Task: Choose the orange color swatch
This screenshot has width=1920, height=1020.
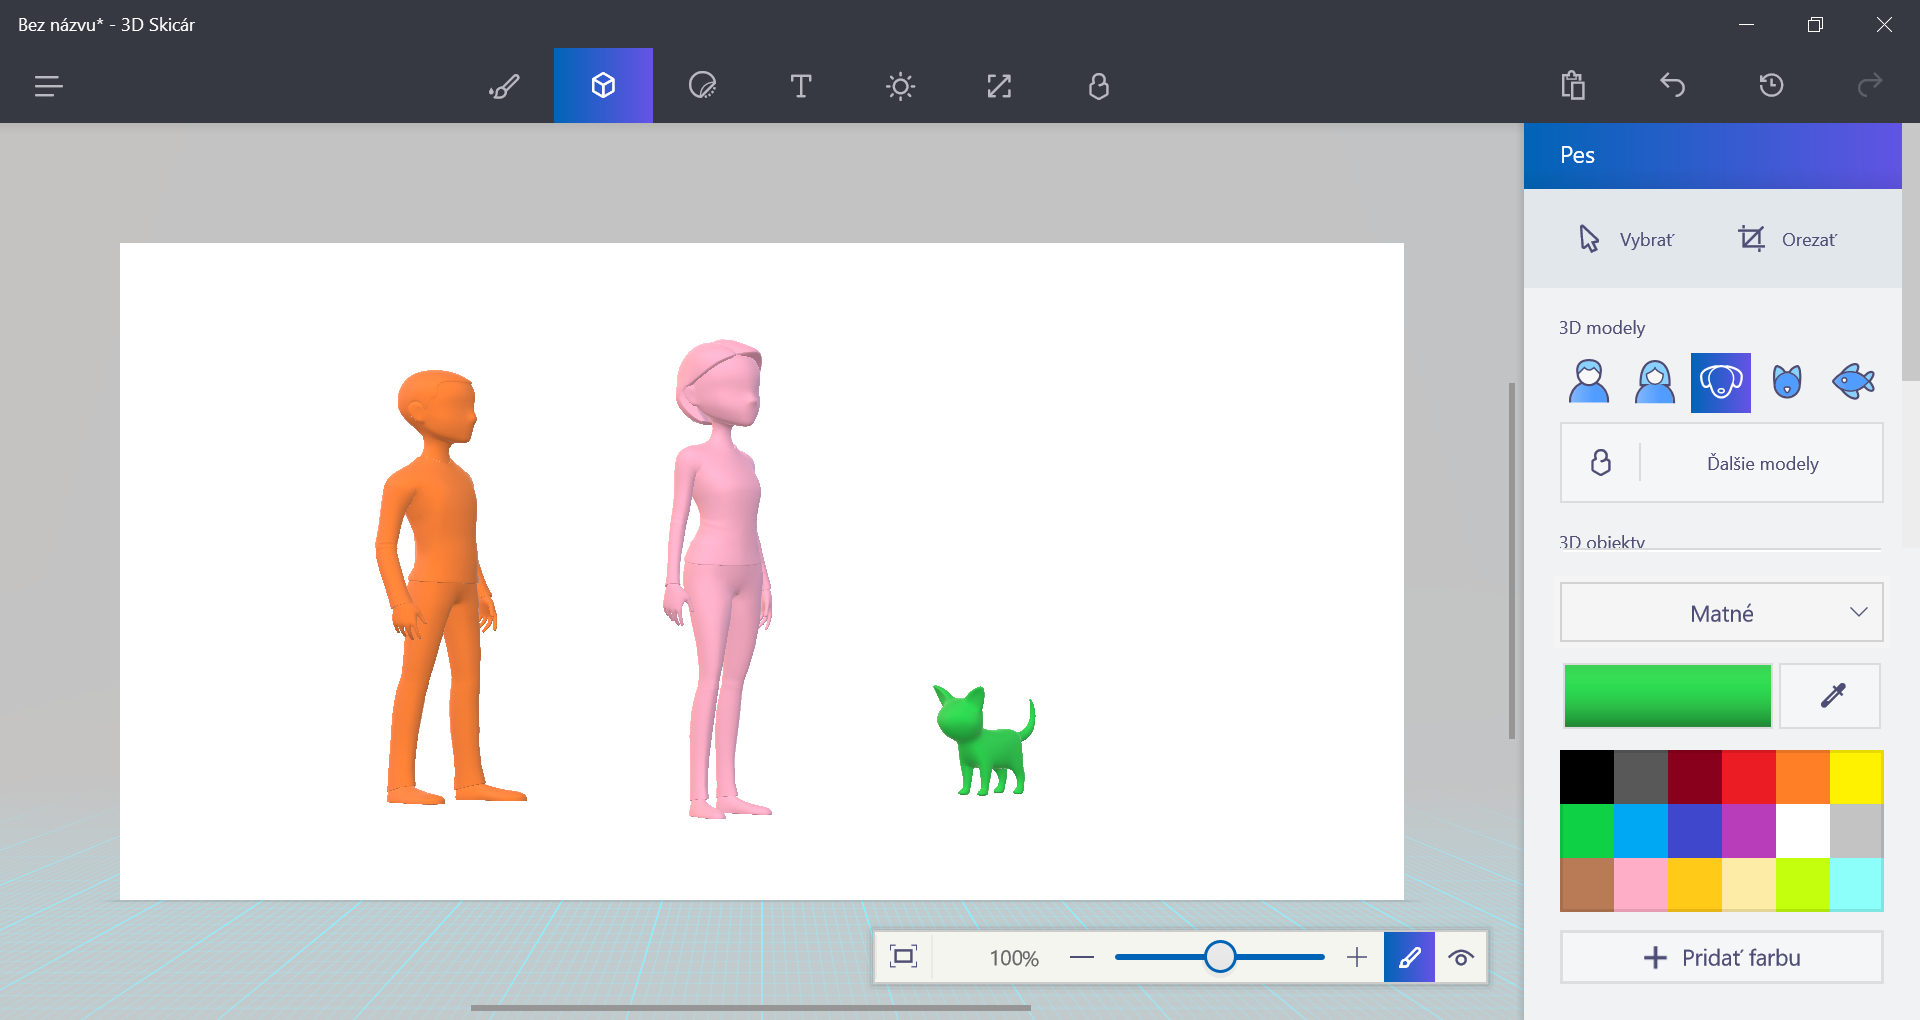Action: point(1802,777)
